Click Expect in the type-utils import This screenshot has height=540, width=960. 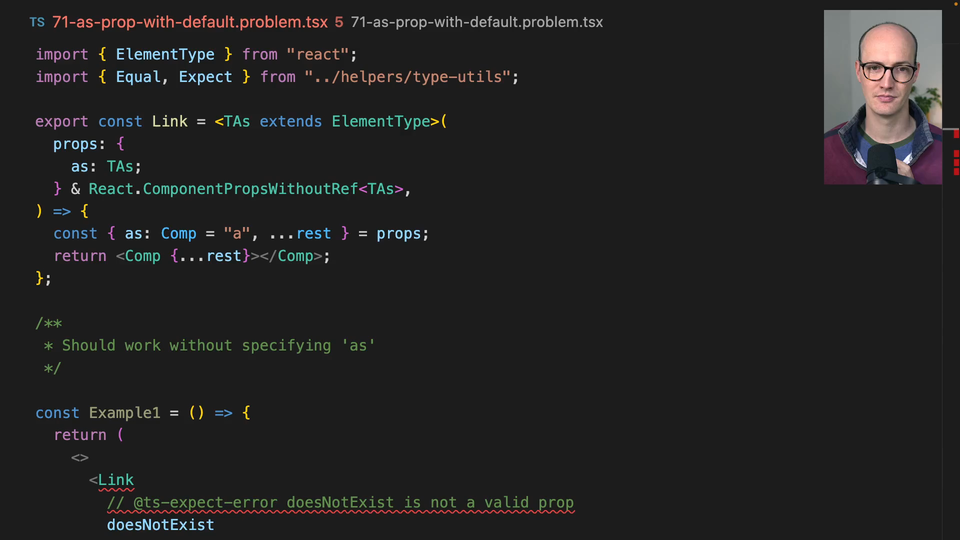click(205, 77)
